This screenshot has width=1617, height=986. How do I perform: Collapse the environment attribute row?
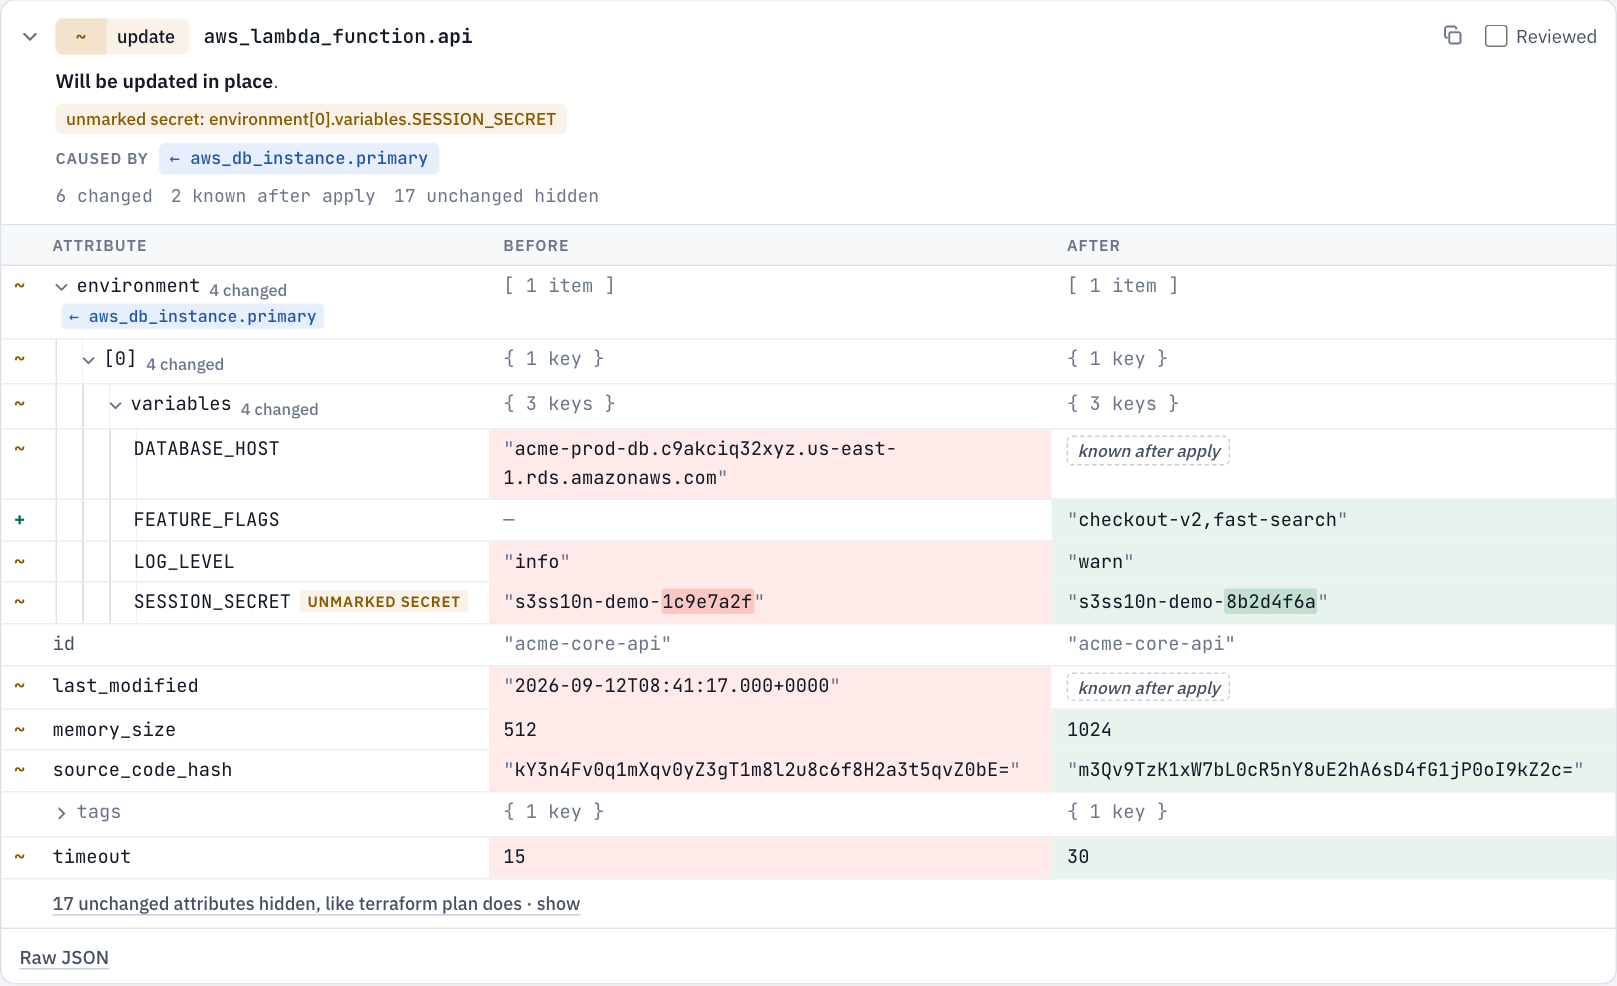tap(62, 287)
